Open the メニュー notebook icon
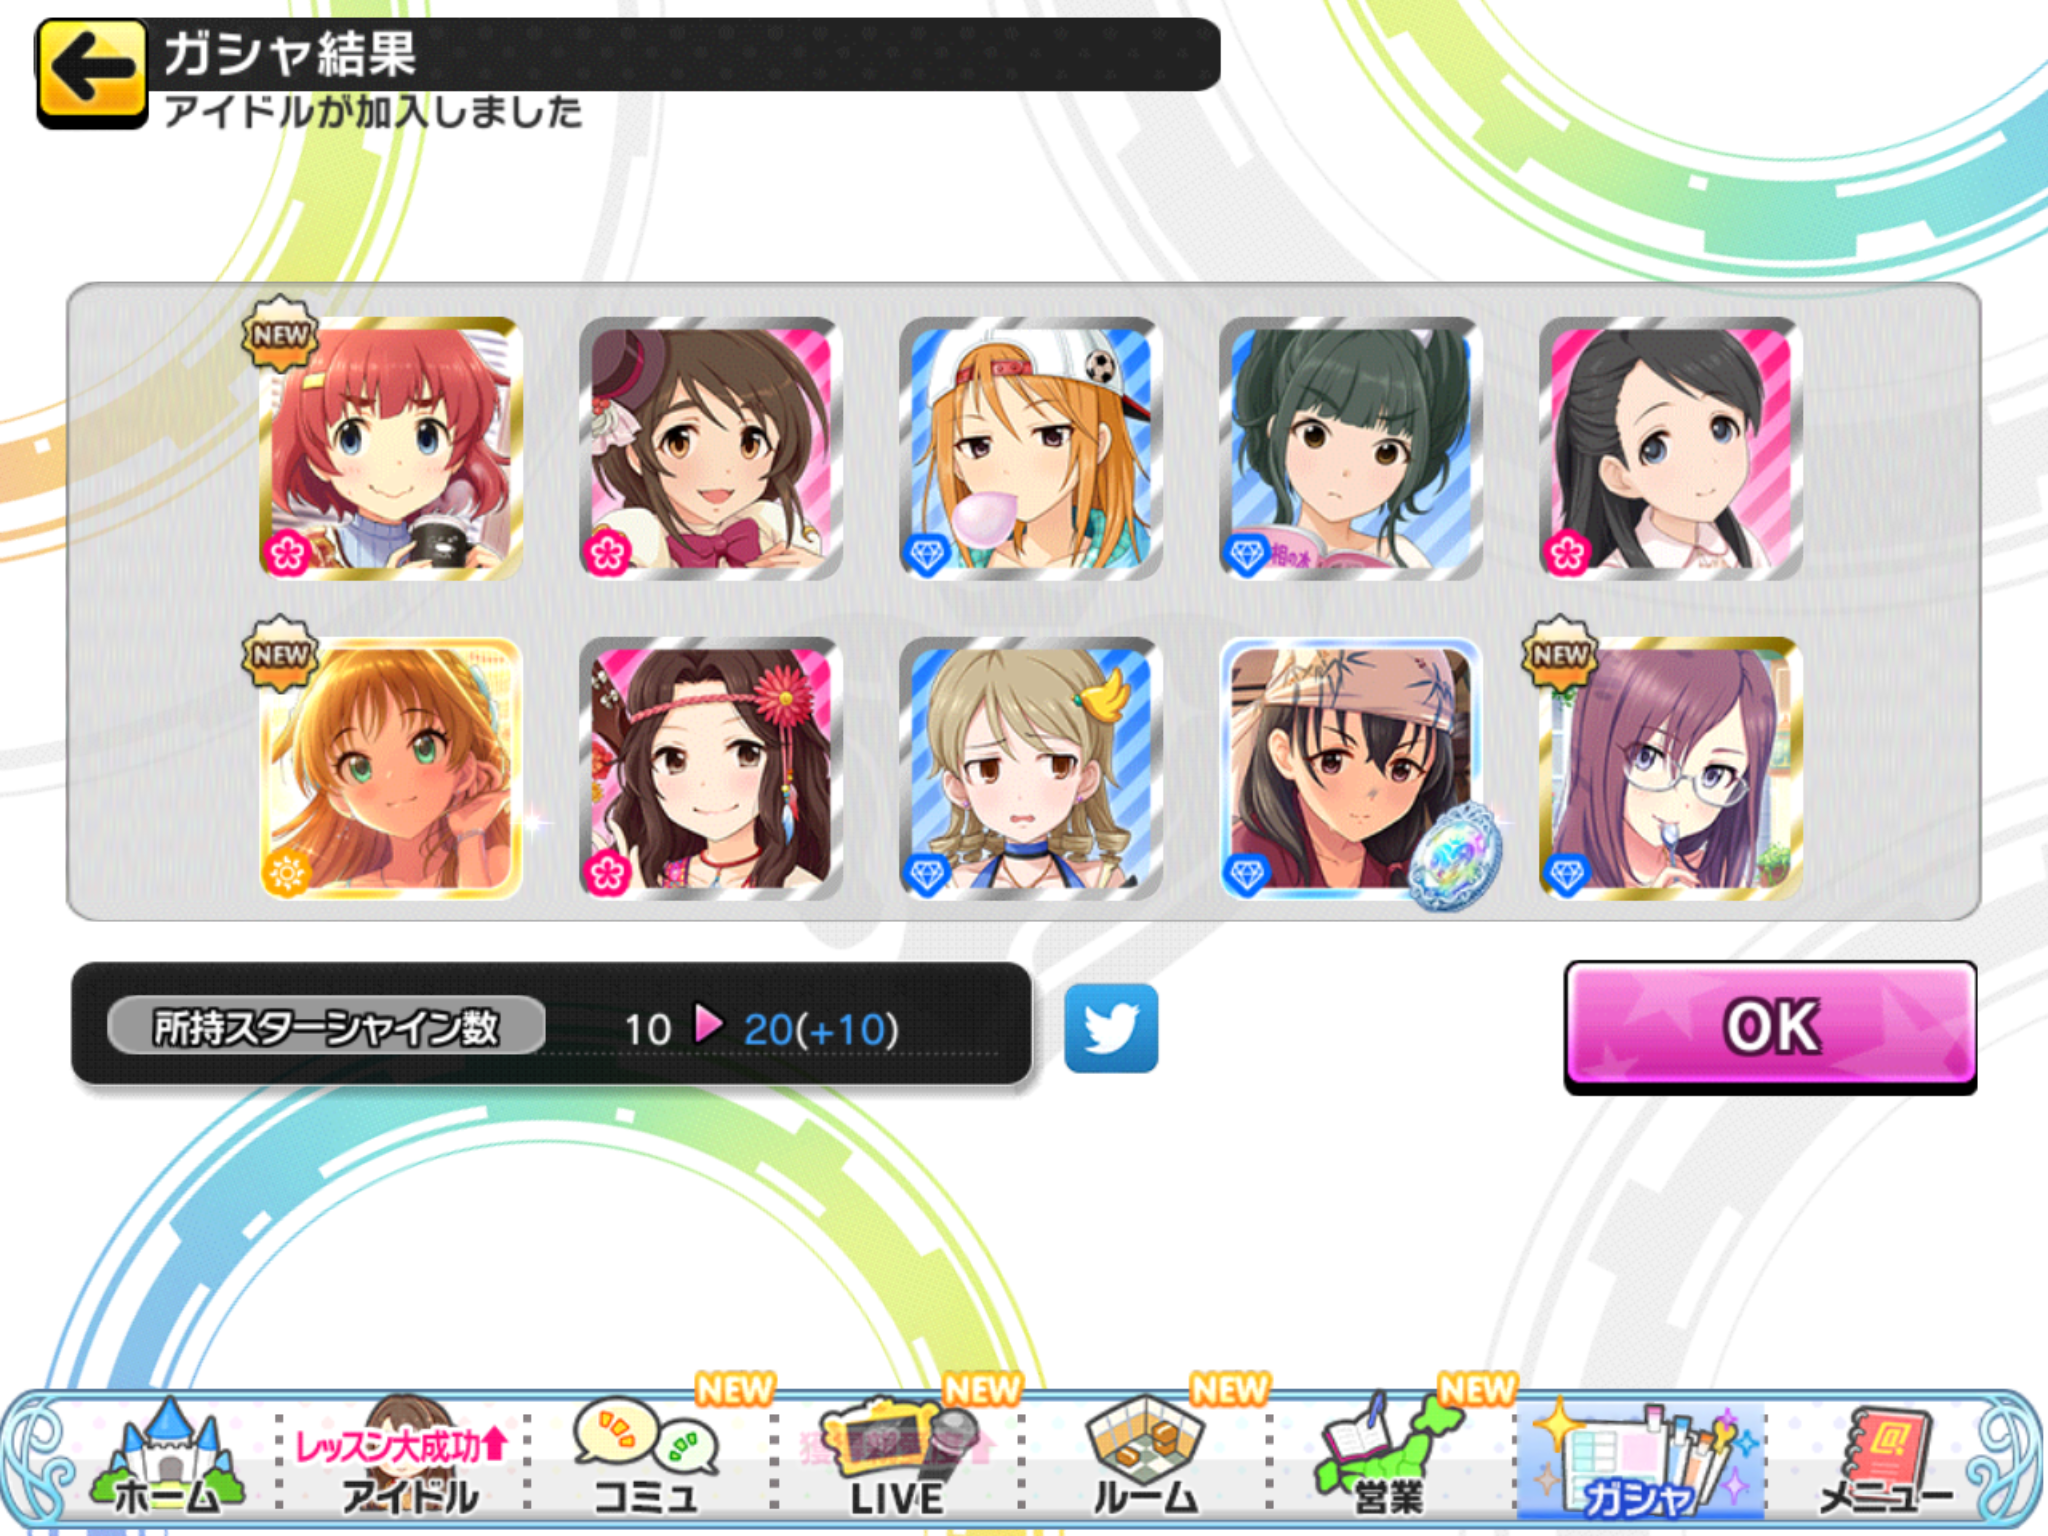Screen dimensions: 2048x1536 [x=1885, y=1460]
